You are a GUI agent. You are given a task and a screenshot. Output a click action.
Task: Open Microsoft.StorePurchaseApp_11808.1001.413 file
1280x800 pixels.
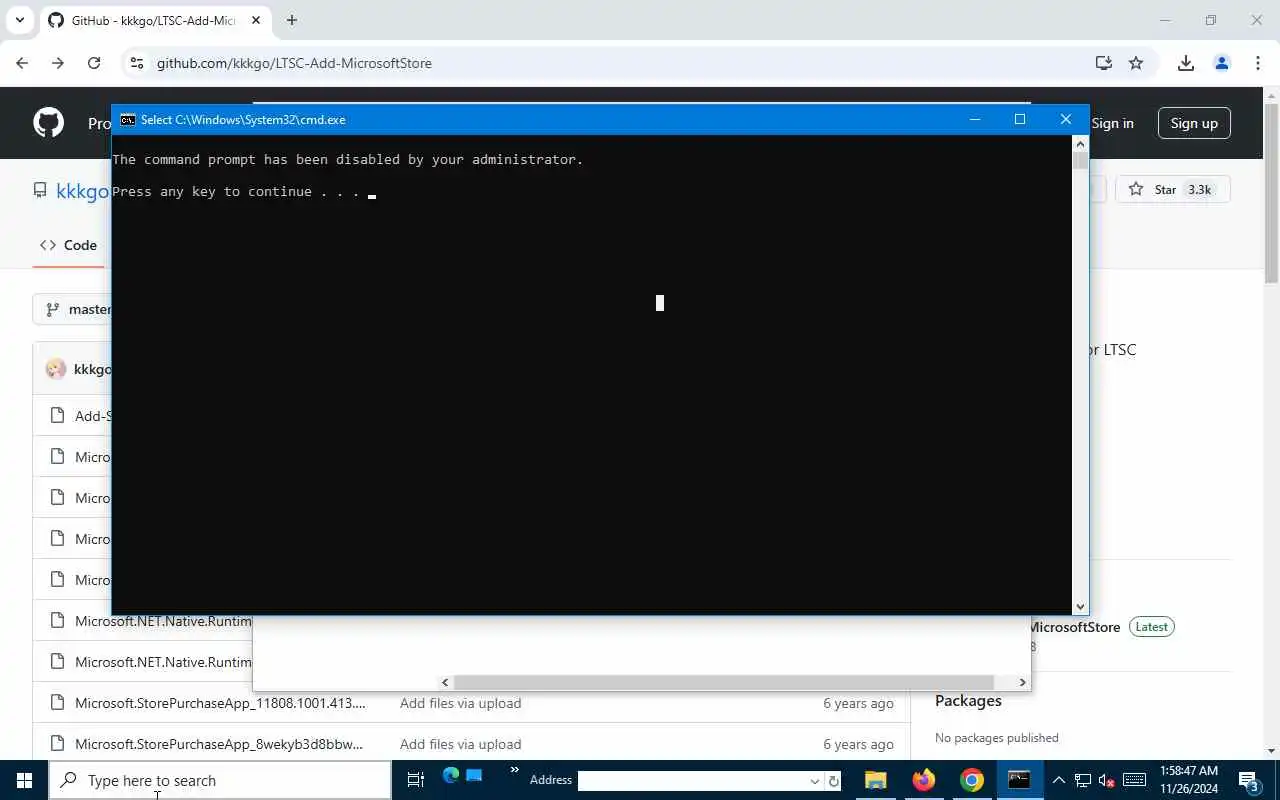click(x=220, y=703)
